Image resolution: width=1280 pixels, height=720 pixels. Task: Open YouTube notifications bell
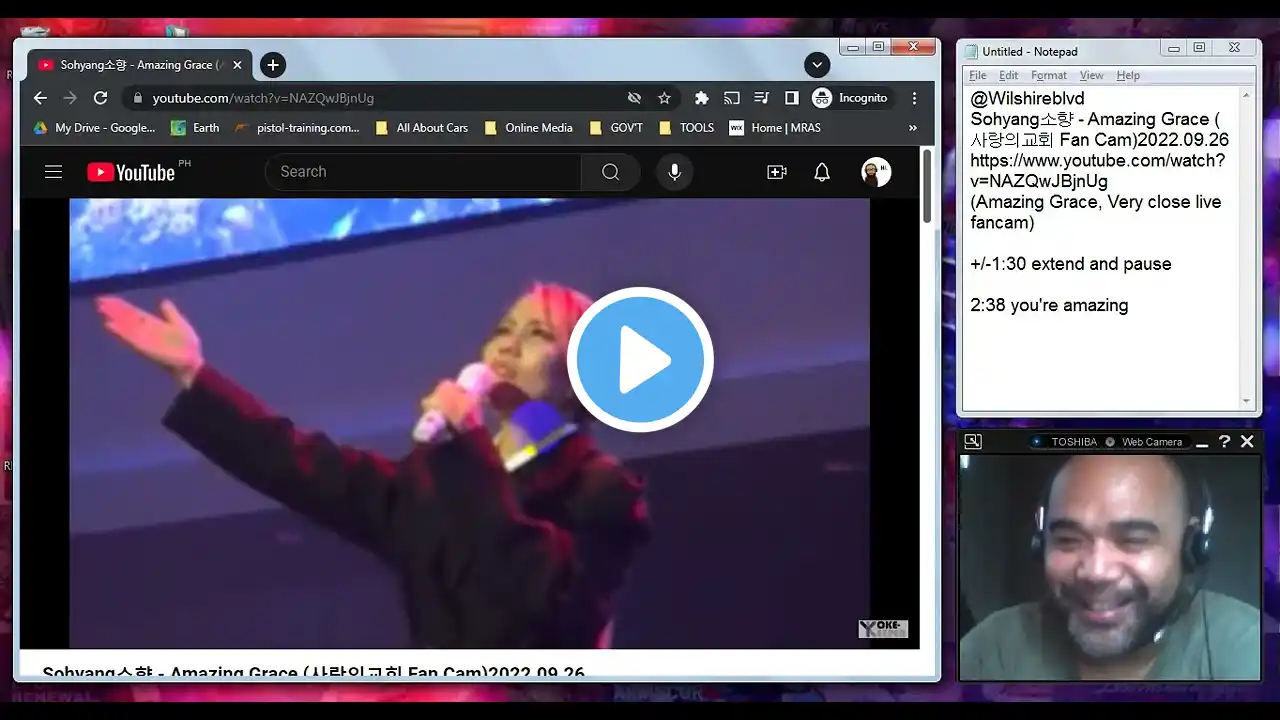(822, 172)
